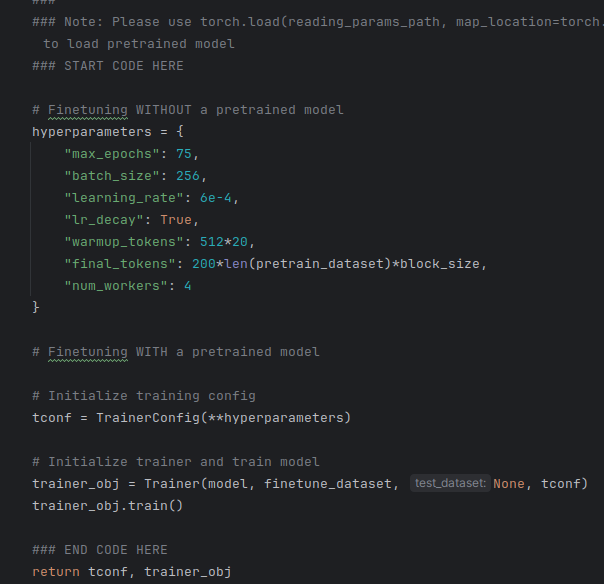The image size is (604, 584).
Task: Click the "final_tokens" dictionary key
Action: [x=120, y=263]
